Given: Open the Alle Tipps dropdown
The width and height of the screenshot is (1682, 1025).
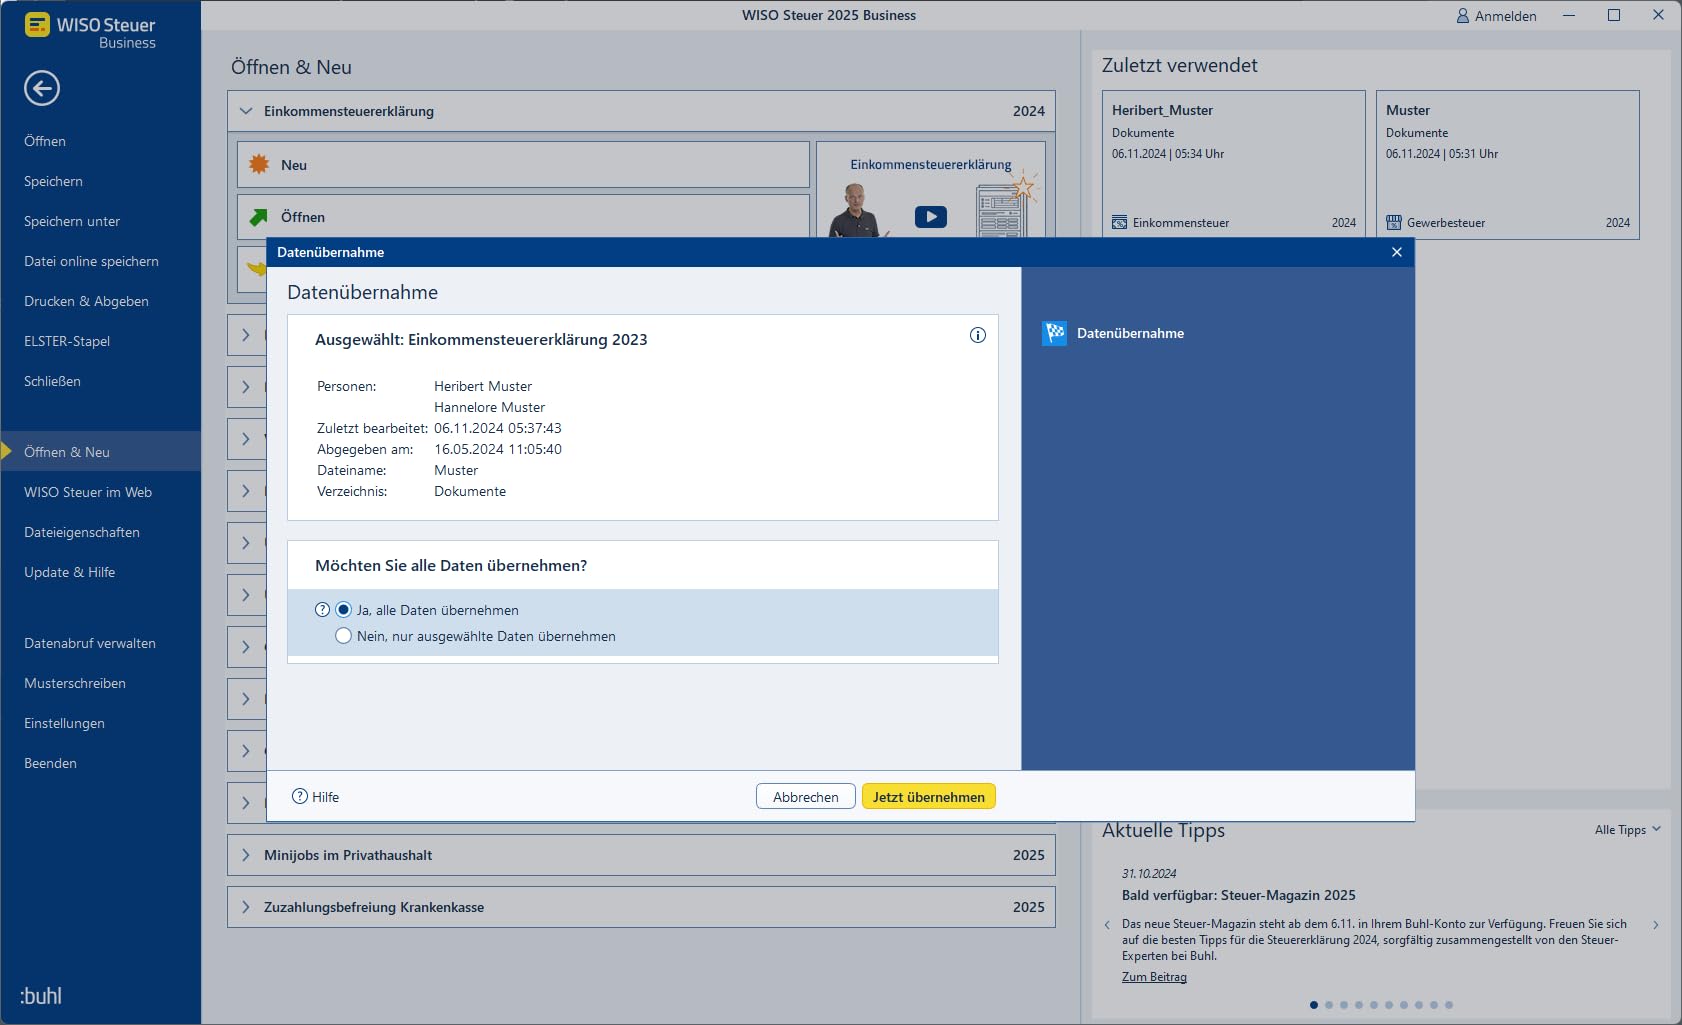Looking at the screenshot, I should 1627,830.
